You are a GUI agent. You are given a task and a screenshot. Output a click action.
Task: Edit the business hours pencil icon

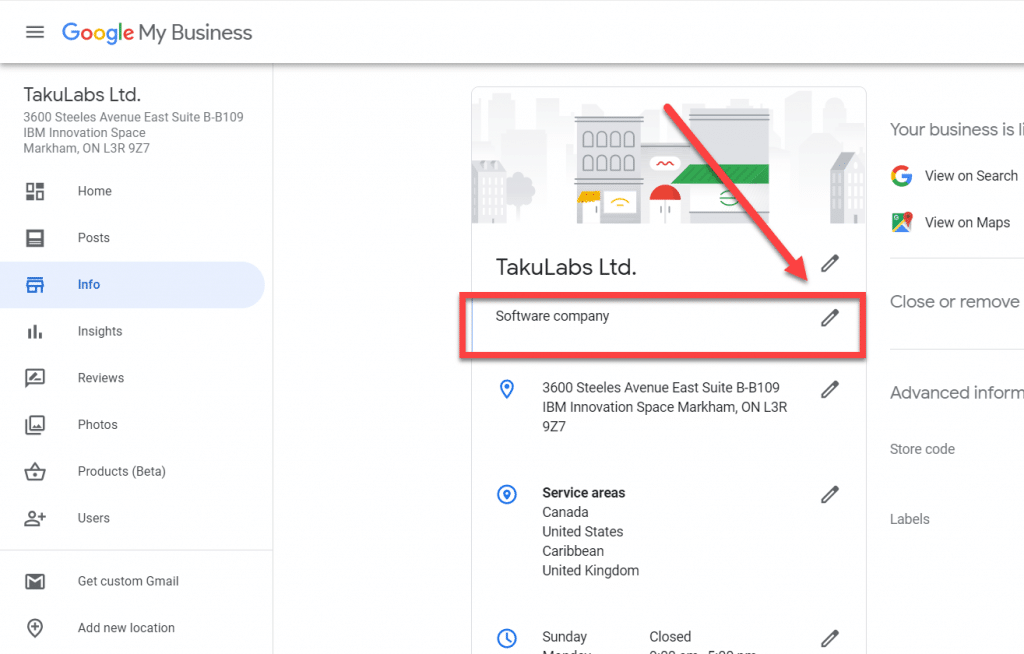click(829, 638)
